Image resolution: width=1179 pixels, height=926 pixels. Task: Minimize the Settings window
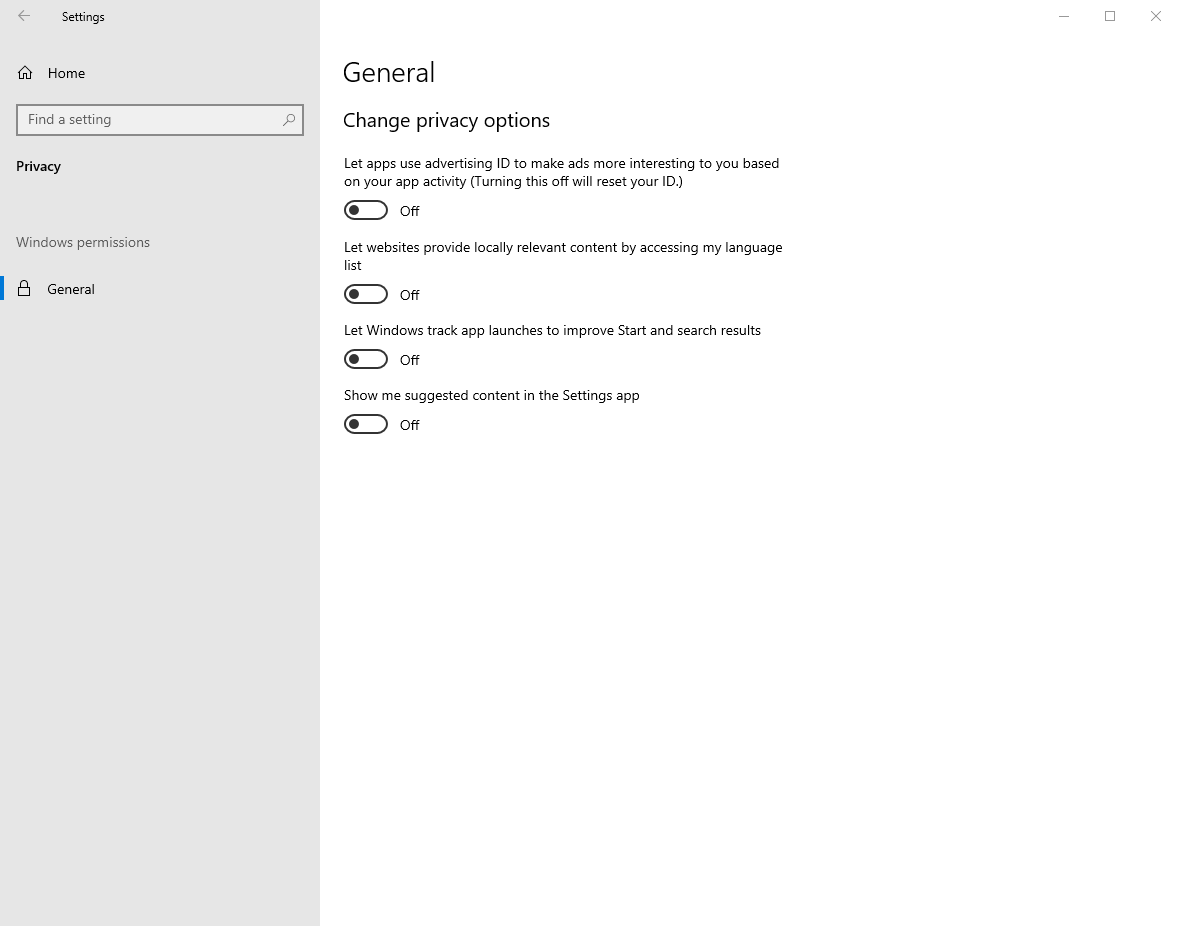(x=1064, y=16)
